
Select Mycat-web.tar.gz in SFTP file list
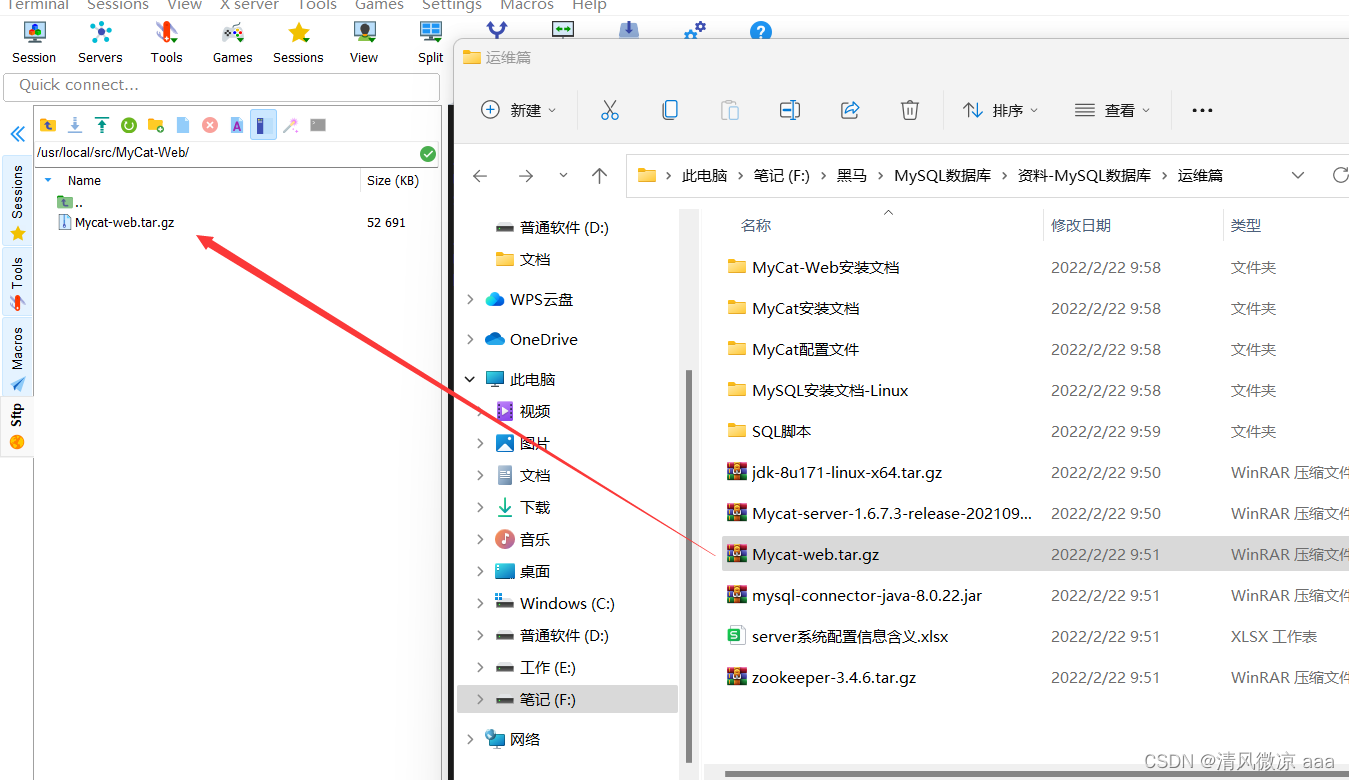tap(124, 223)
